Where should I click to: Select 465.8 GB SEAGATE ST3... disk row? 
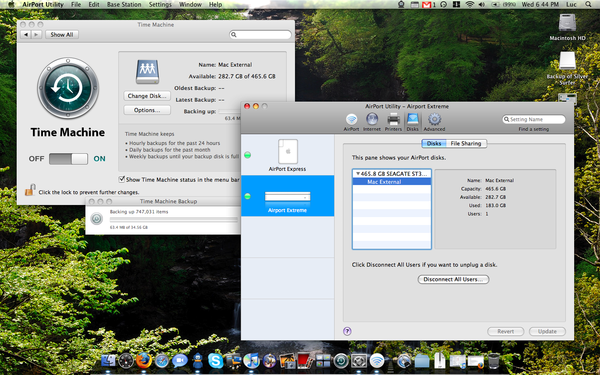tap(391, 174)
